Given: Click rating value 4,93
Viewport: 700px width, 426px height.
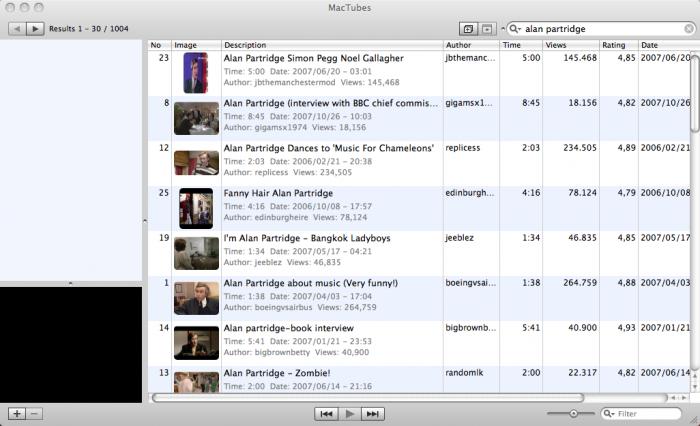Looking at the screenshot, I should pos(626,328).
